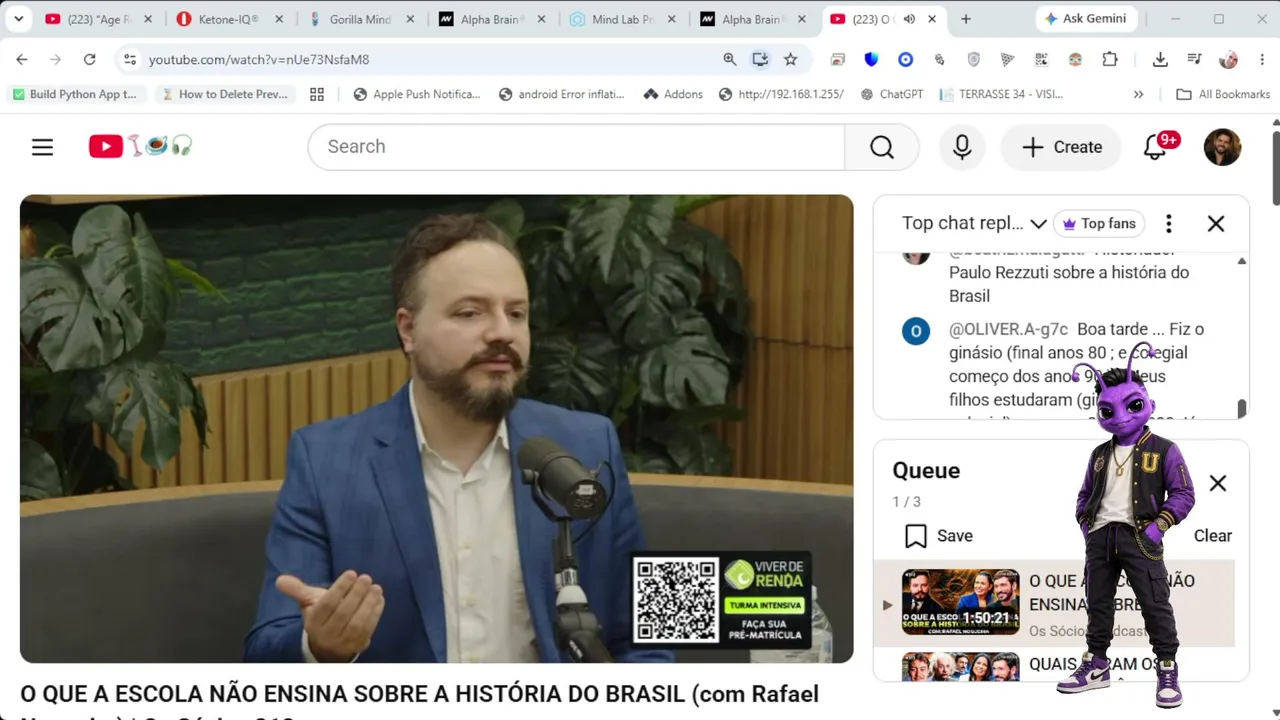1280x720 pixels.
Task: Open the QR code extension in toolbar
Action: [x=1041, y=60]
